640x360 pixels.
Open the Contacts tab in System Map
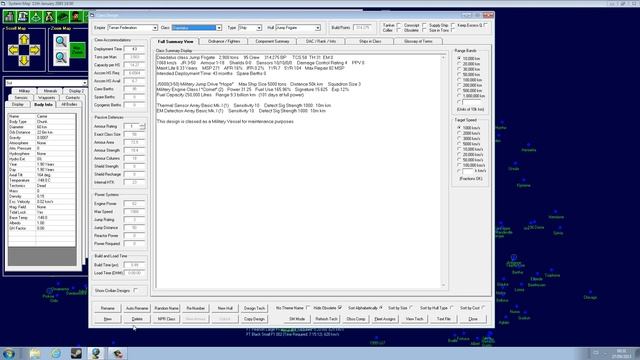(x=72, y=98)
